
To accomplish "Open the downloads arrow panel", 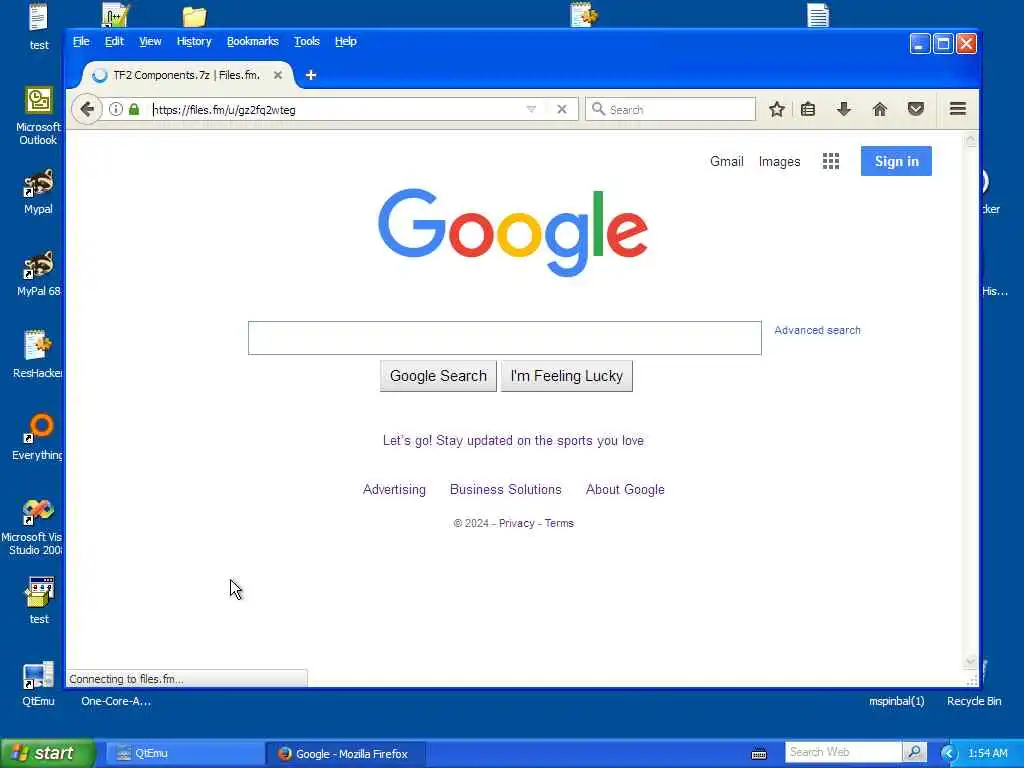I will 844,109.
